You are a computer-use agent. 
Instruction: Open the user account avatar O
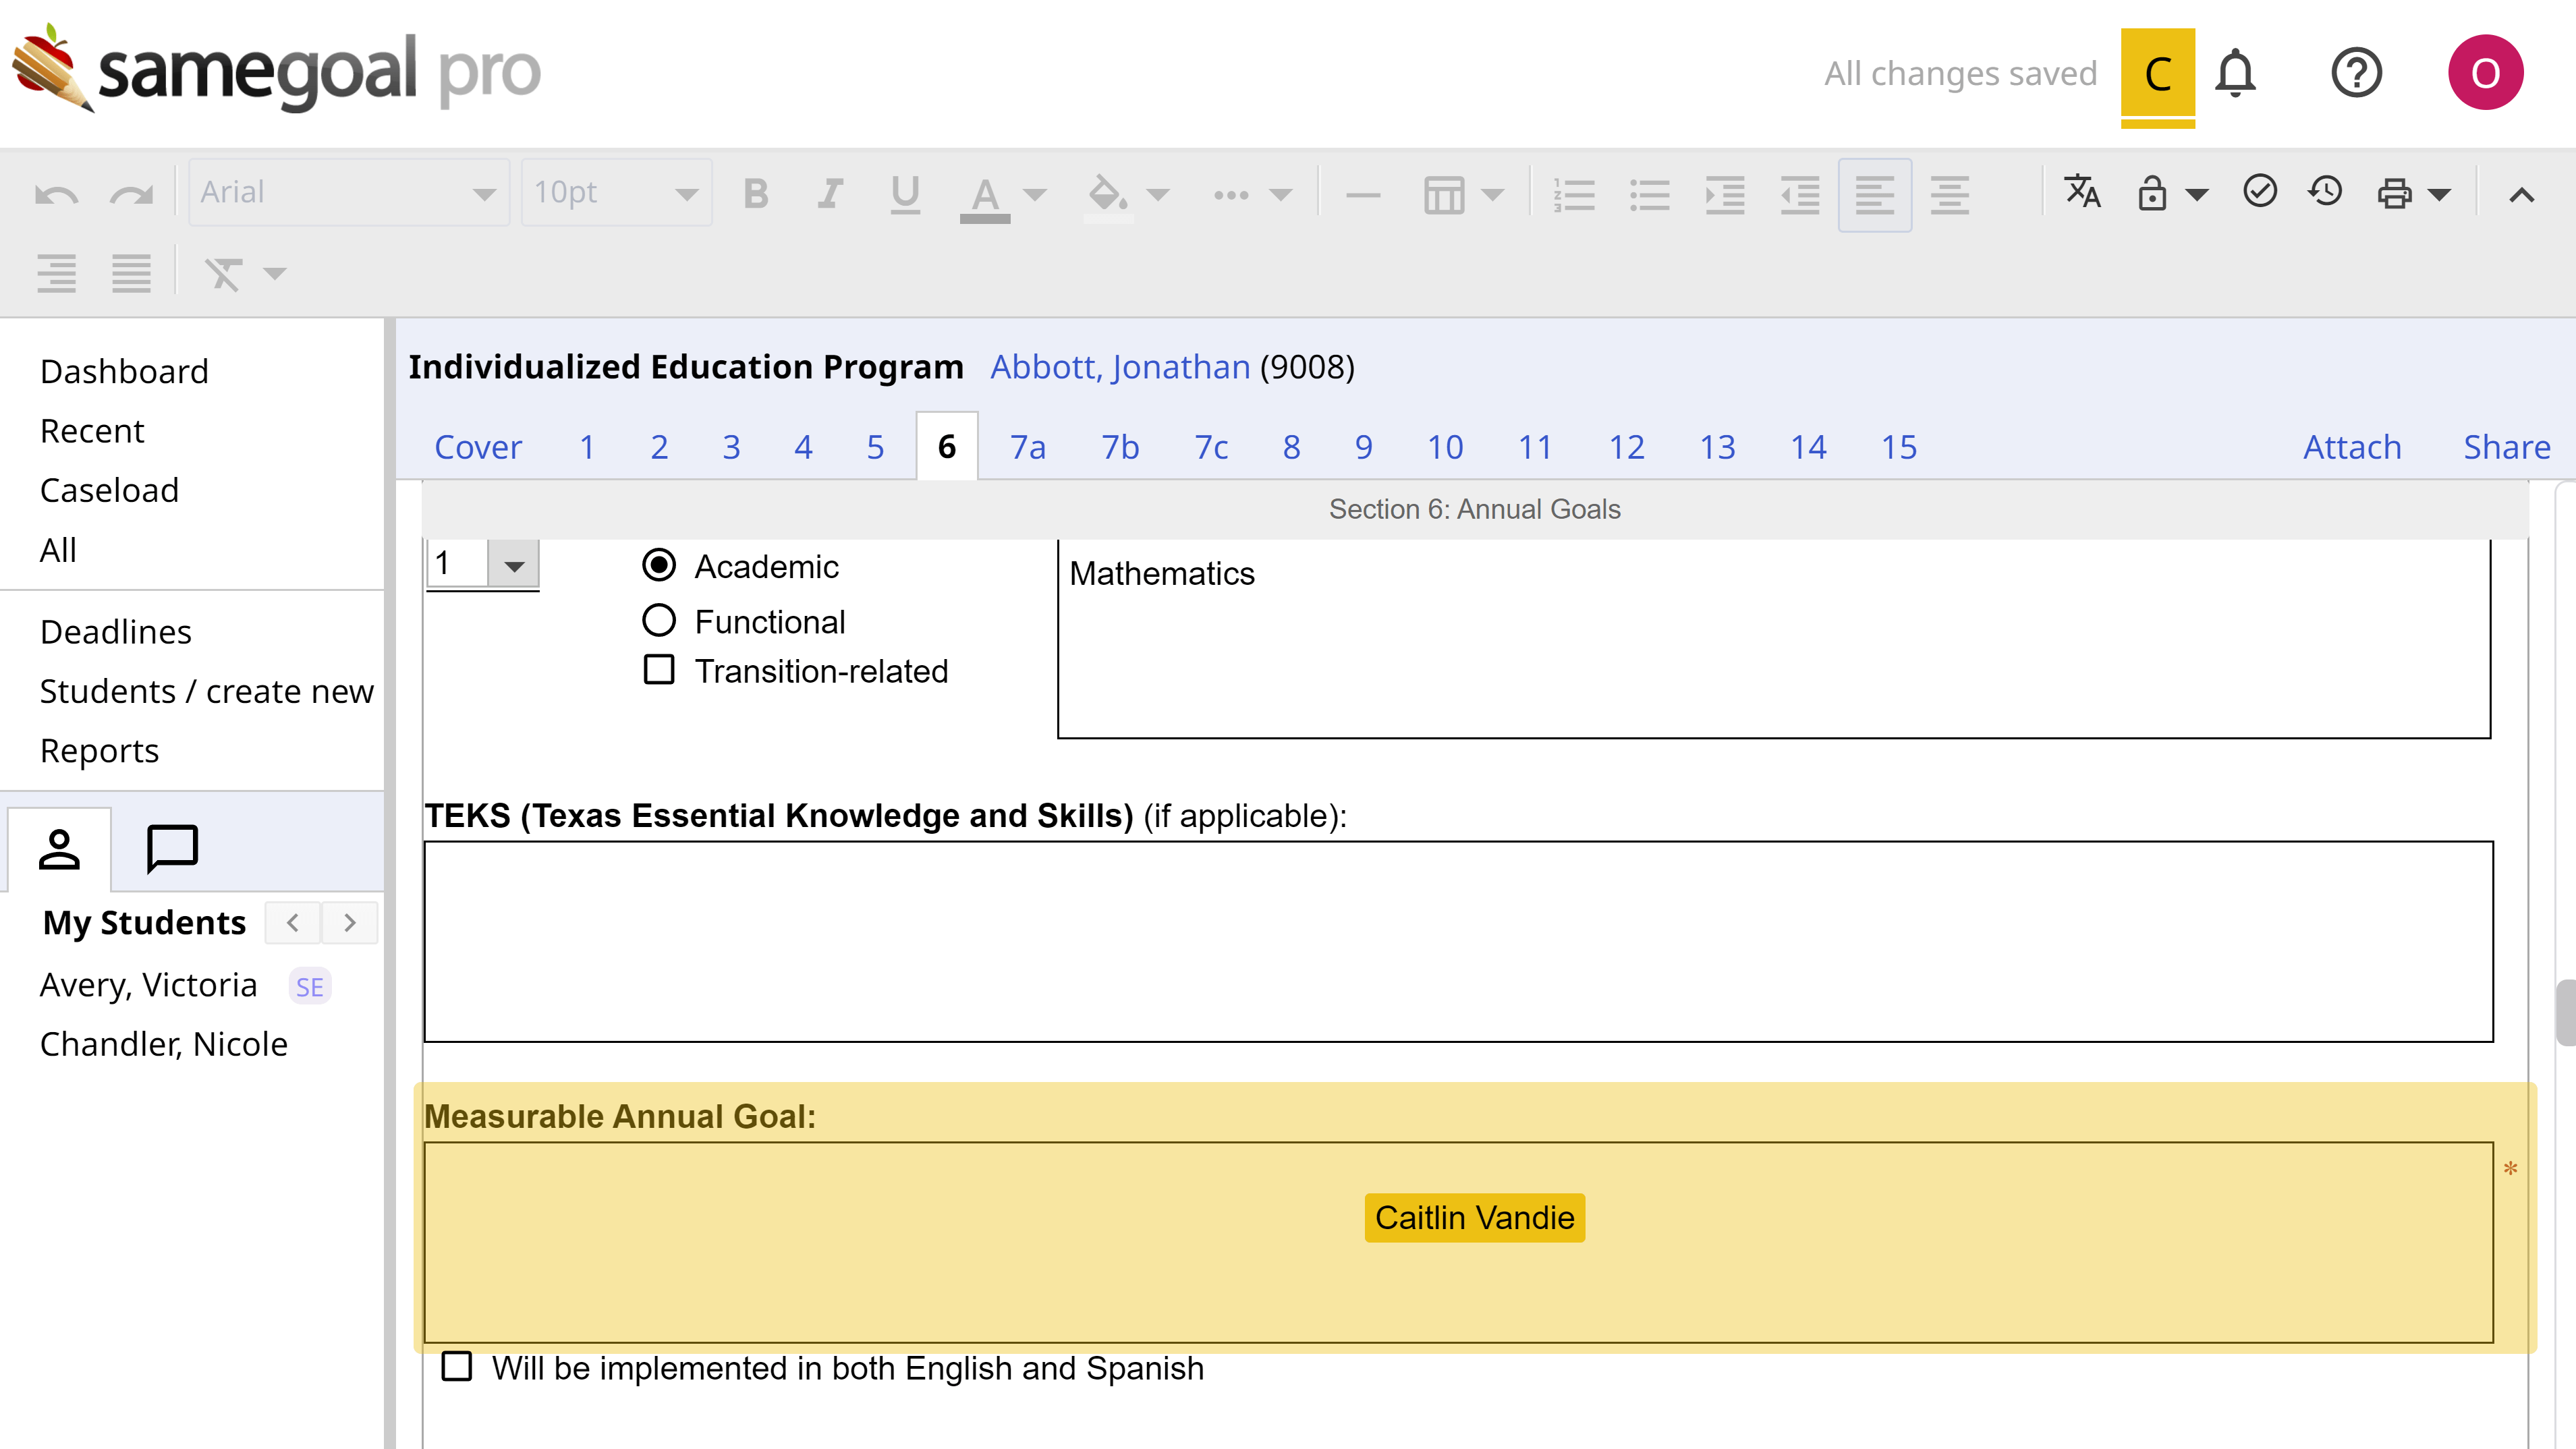(2486, 73)
